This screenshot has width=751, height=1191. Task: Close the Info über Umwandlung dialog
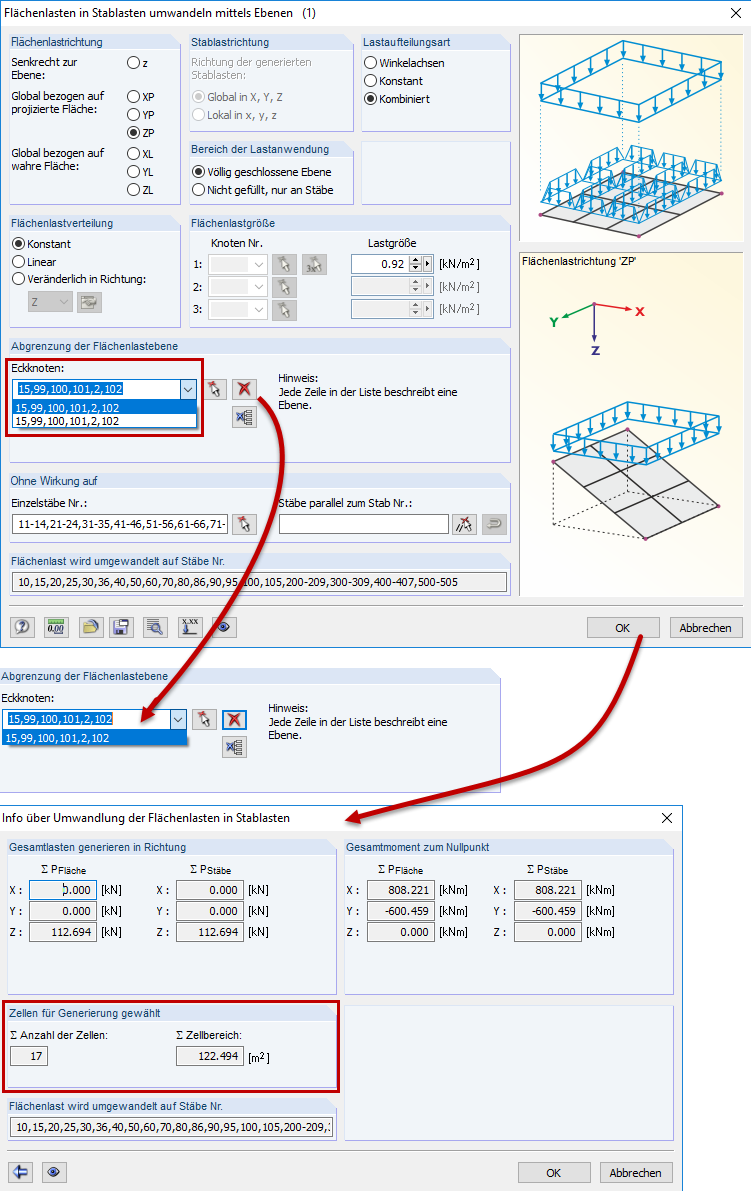coord(667,818)
